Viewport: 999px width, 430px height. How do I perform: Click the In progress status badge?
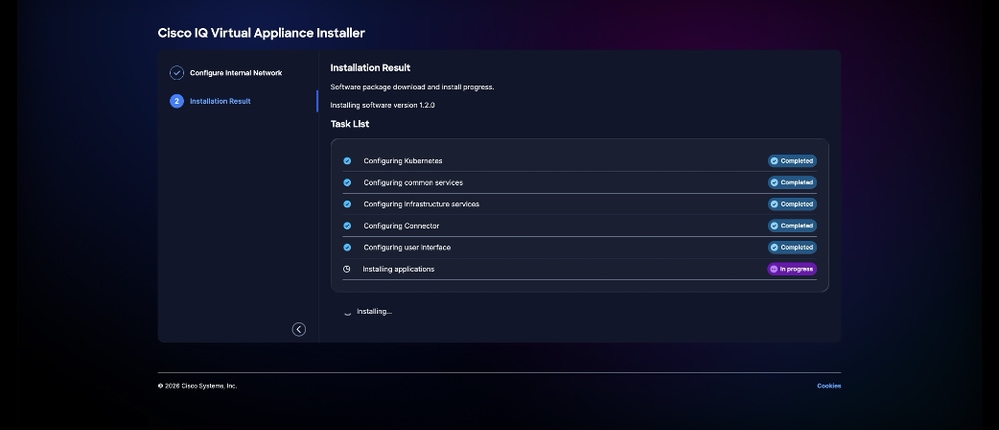pyautogui.click(x=792, y=269)
